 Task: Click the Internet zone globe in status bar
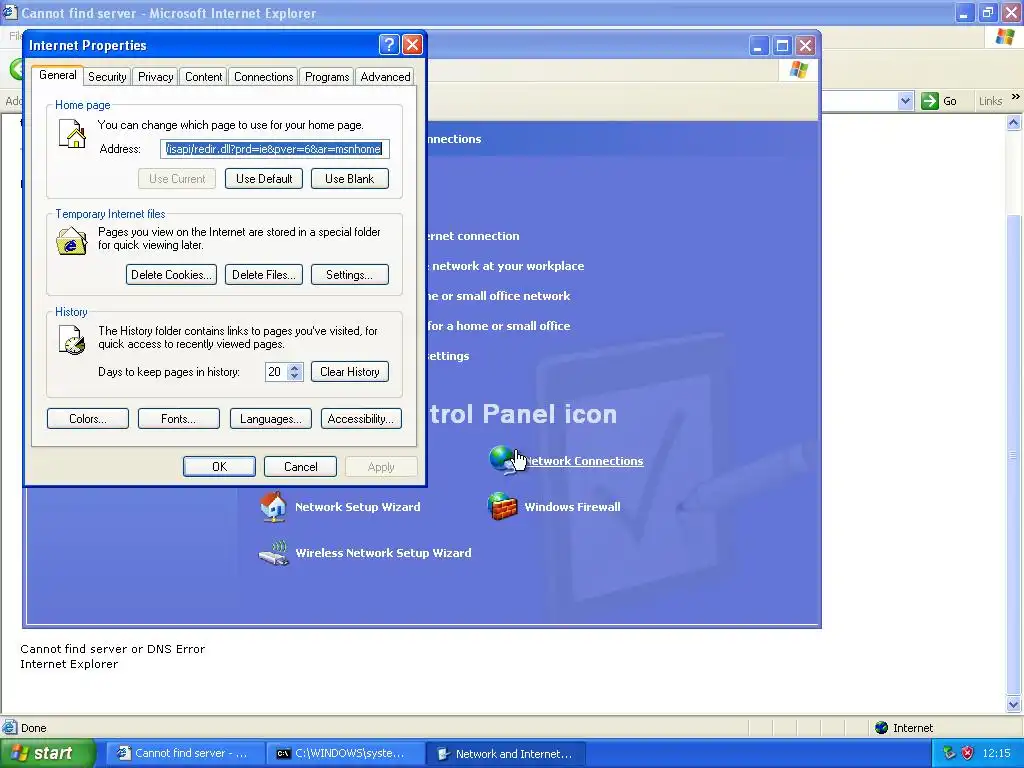[x=882, y=728]
